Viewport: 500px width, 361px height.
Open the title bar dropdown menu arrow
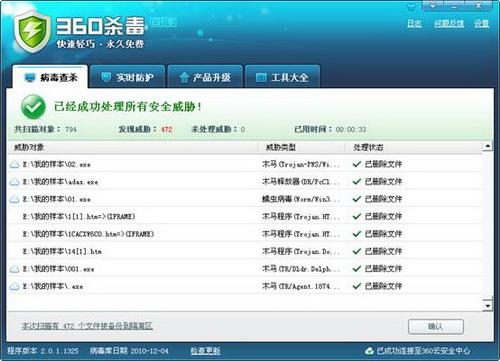[433, 5]
